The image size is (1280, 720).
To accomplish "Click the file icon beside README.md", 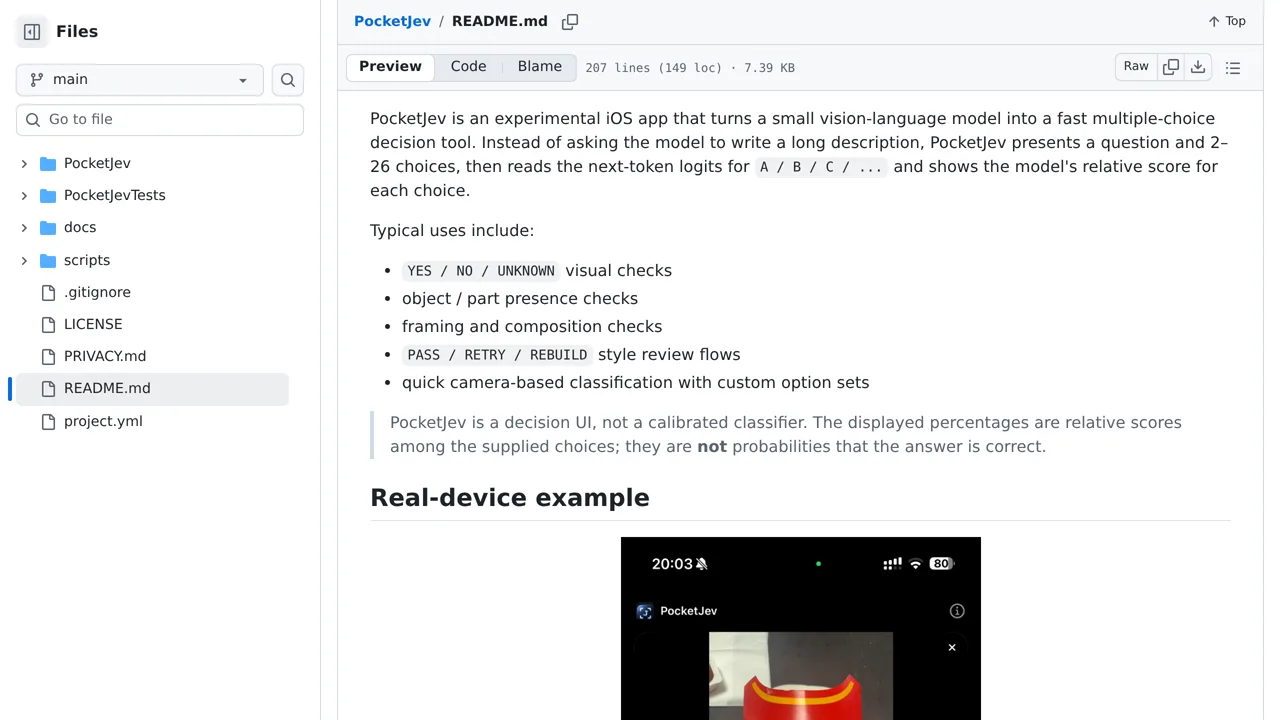I will click(x=48, y=388).
